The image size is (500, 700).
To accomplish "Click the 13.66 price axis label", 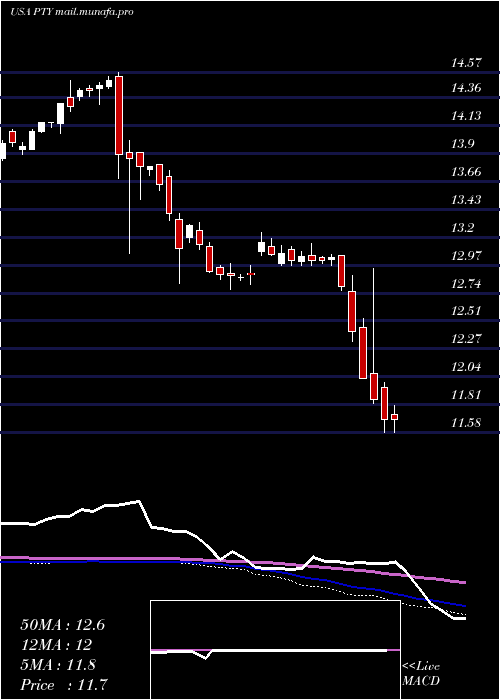I will [x=466, y=172].
